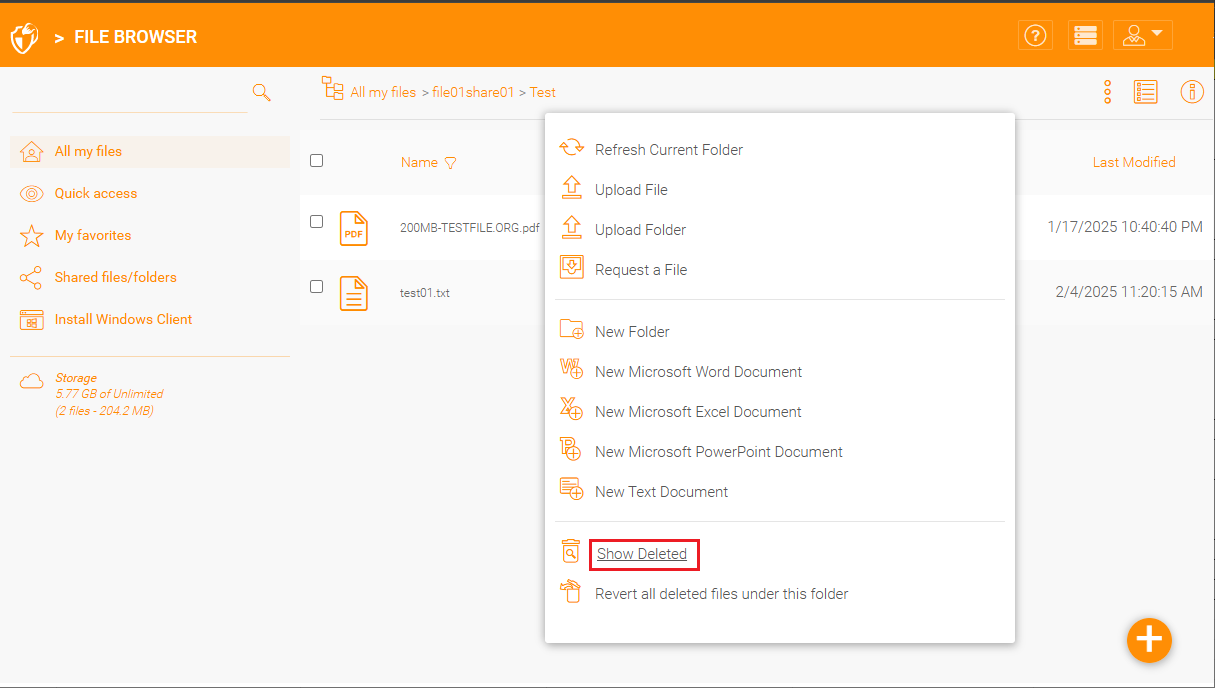Click the PowerPoint document icon
Screen dimensions: 1215x688
click(x=571, y=449)
